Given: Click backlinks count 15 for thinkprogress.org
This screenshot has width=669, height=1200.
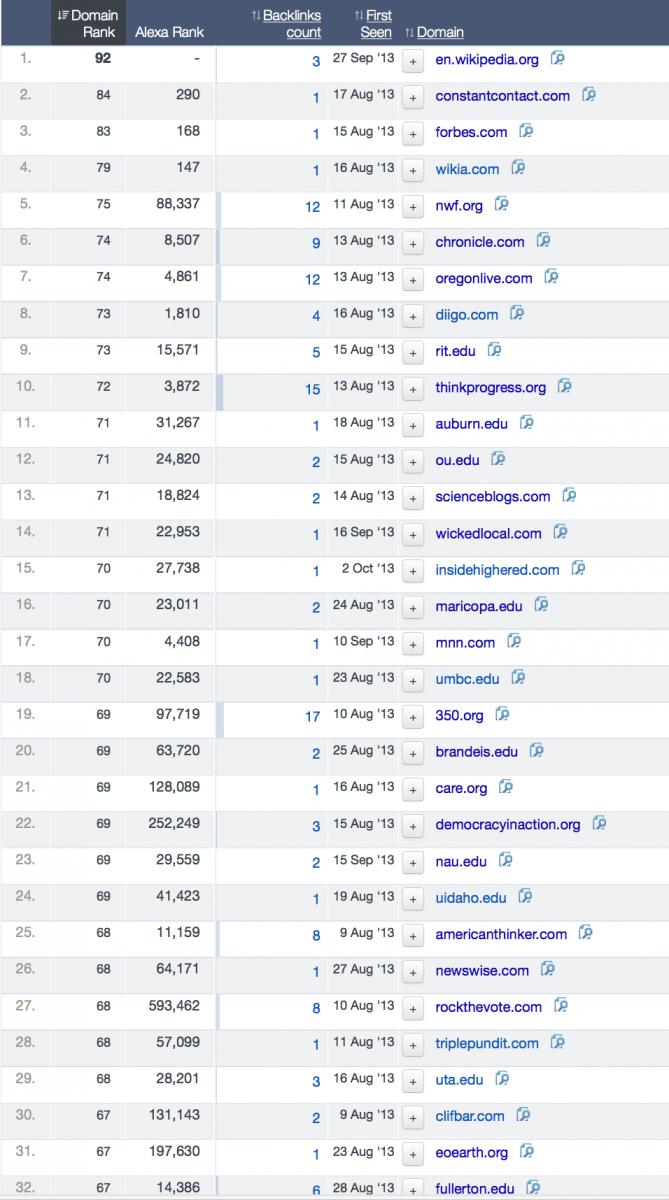Looking at the screenshot, I should (x=312, y=388).
